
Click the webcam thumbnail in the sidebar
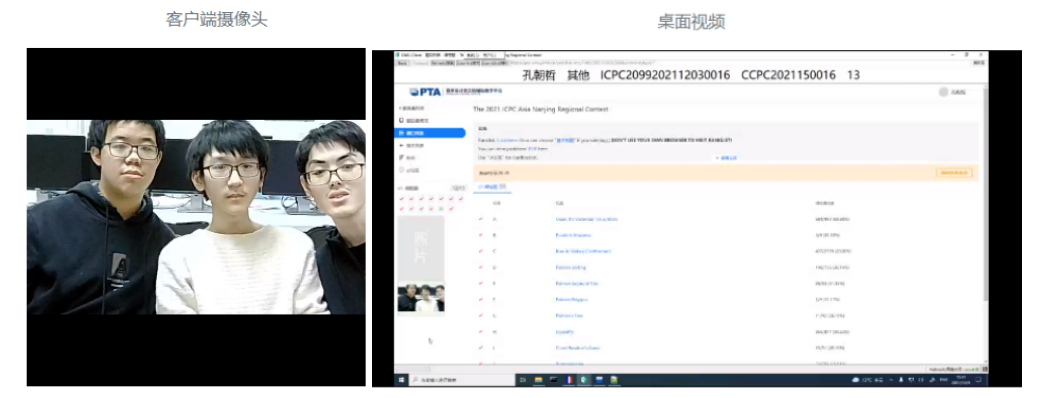click(x=421, y=297)
